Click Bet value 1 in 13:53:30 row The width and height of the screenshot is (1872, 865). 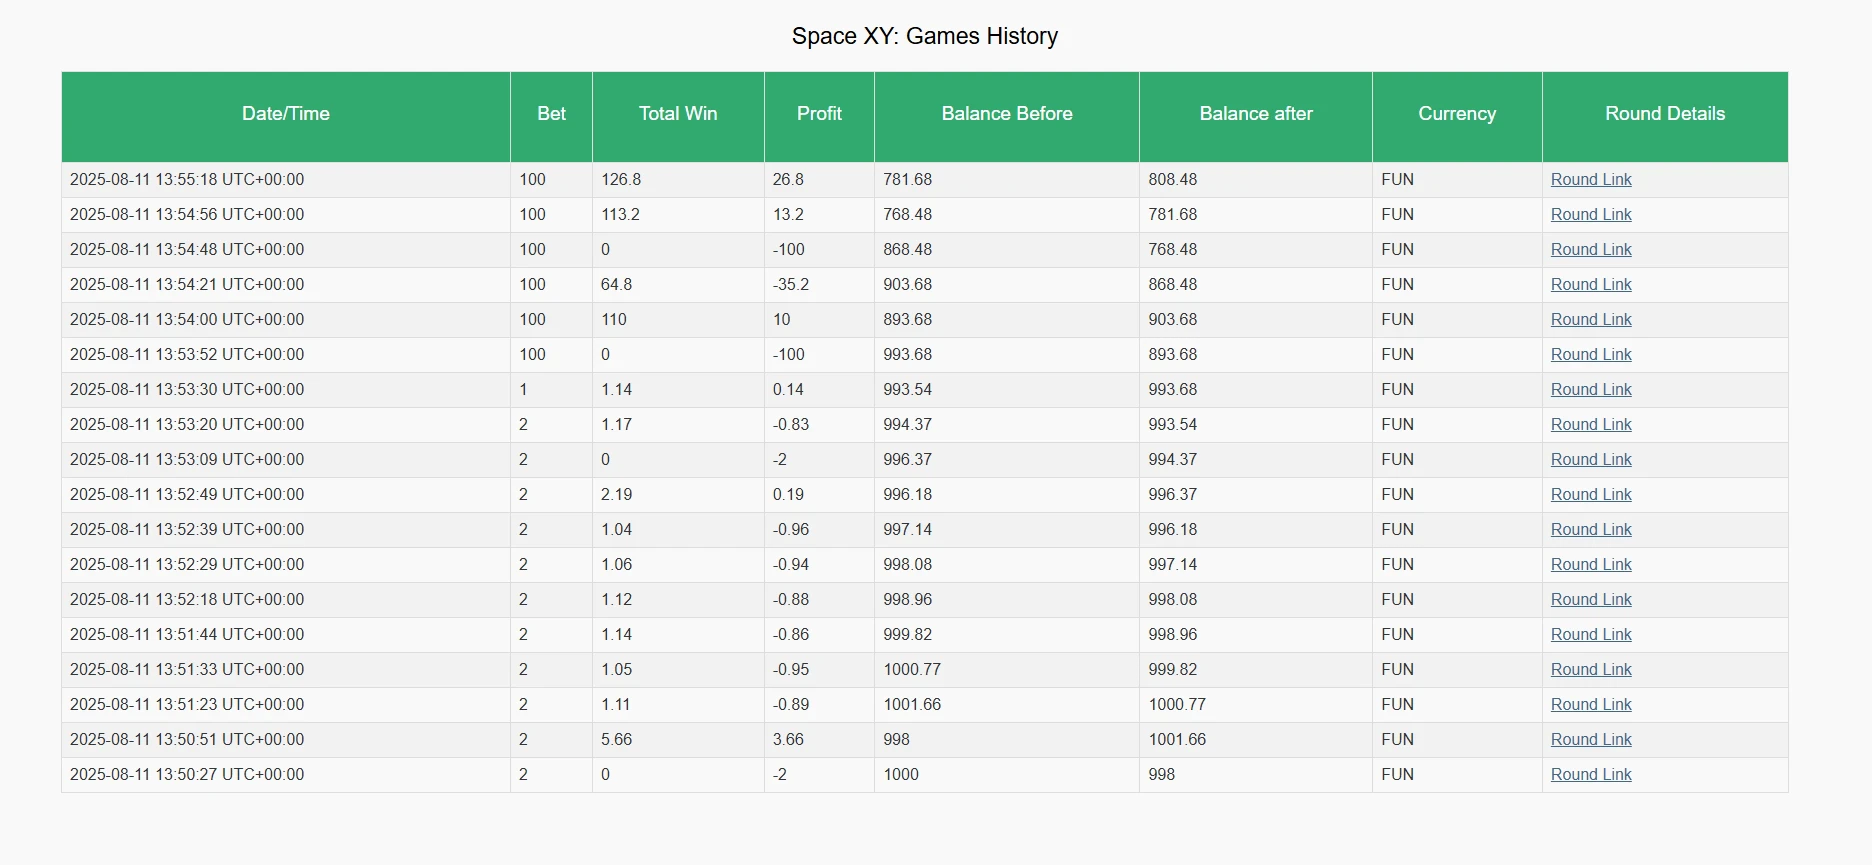523,390
